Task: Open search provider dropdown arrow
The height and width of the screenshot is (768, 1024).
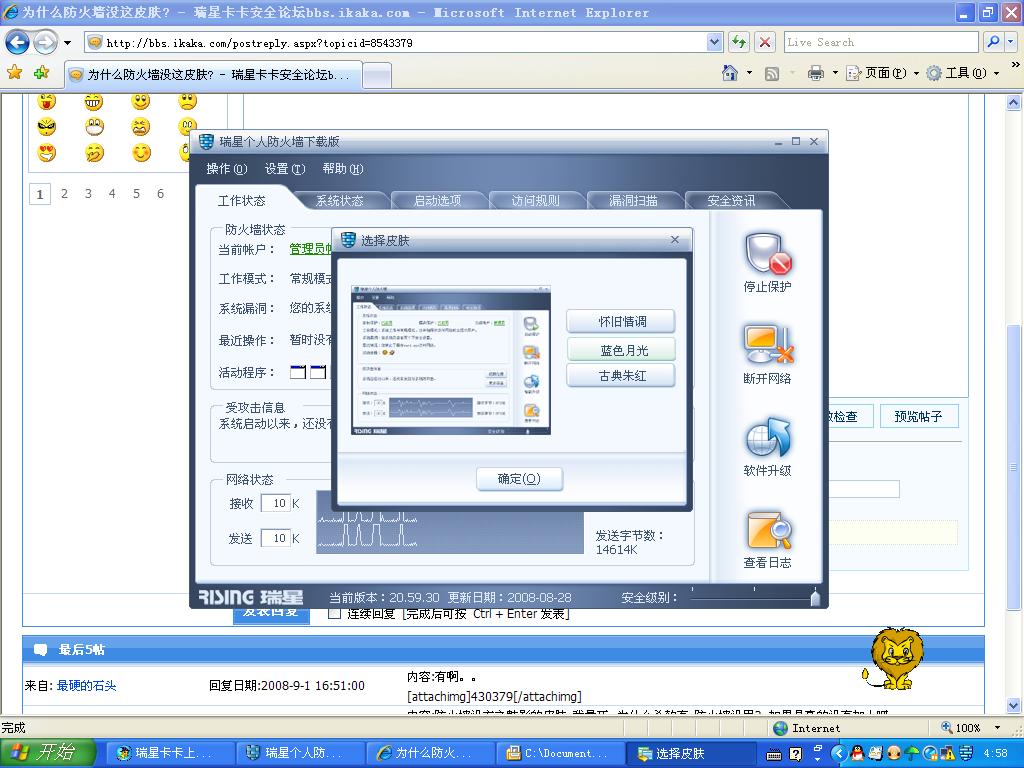Action: point(1010,42)
